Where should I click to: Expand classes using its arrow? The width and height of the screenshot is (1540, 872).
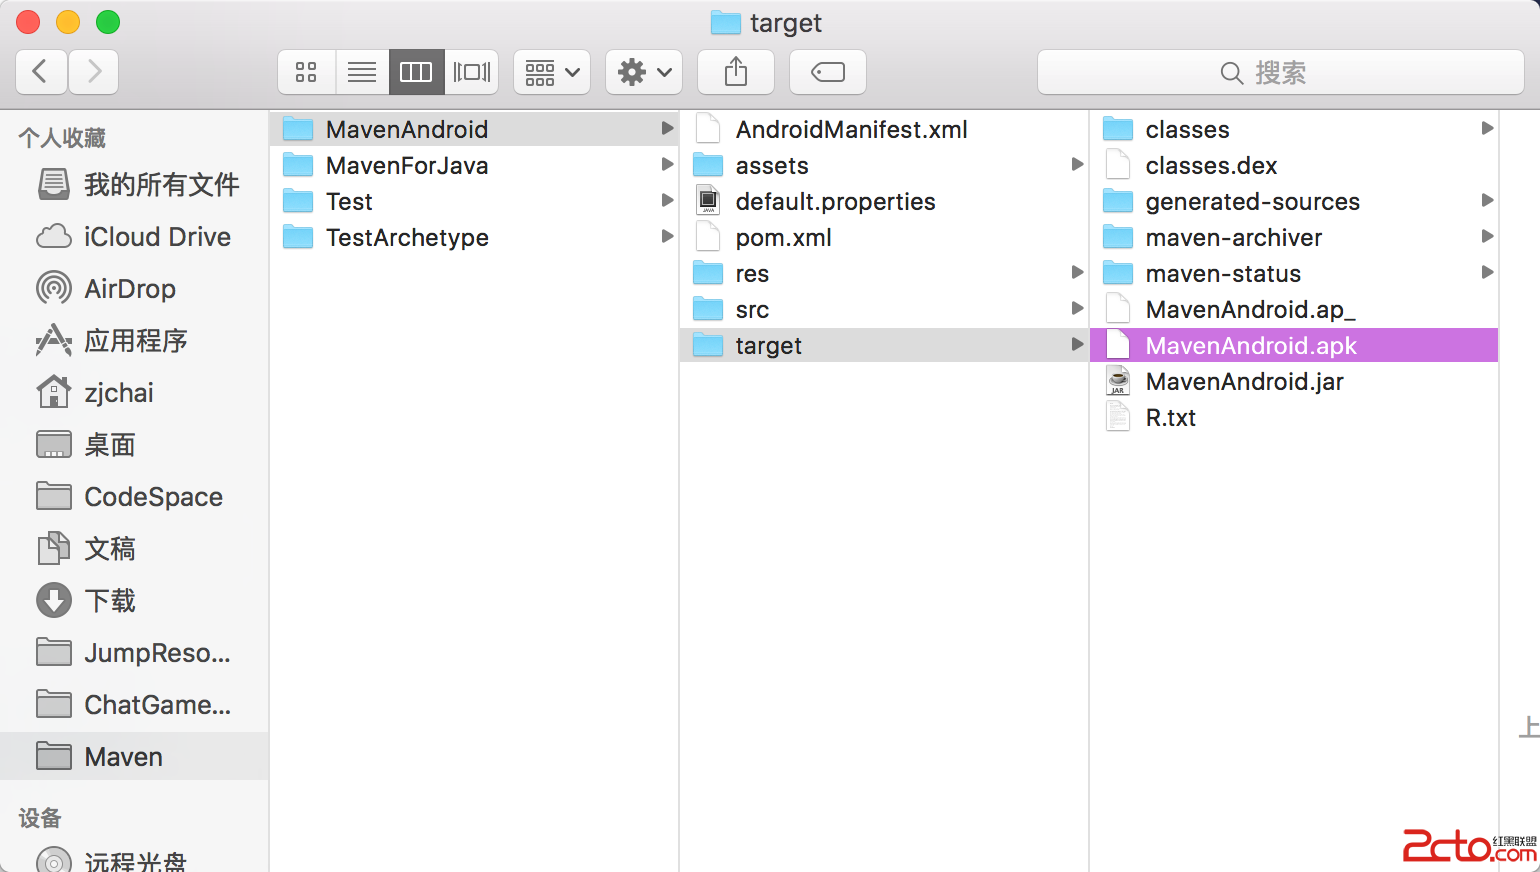1487,128
